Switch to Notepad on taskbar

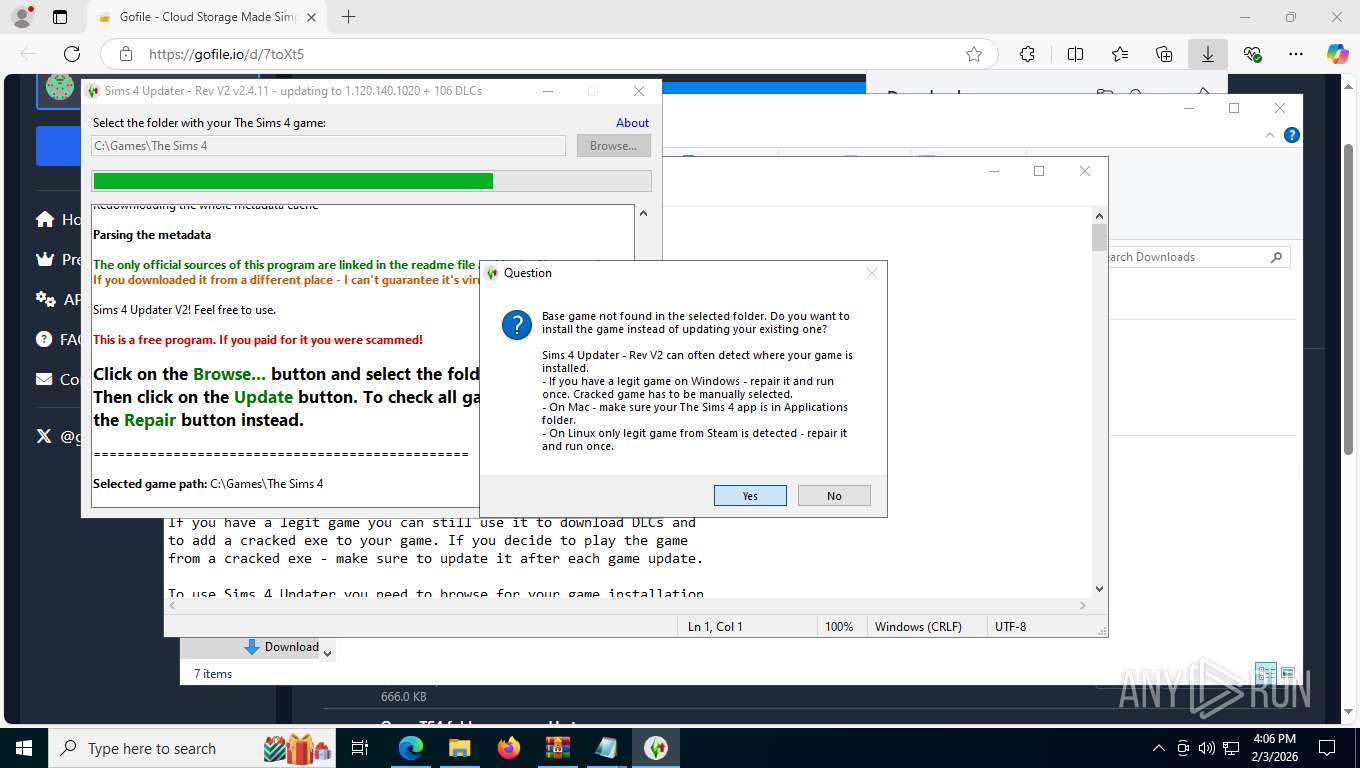607,748
